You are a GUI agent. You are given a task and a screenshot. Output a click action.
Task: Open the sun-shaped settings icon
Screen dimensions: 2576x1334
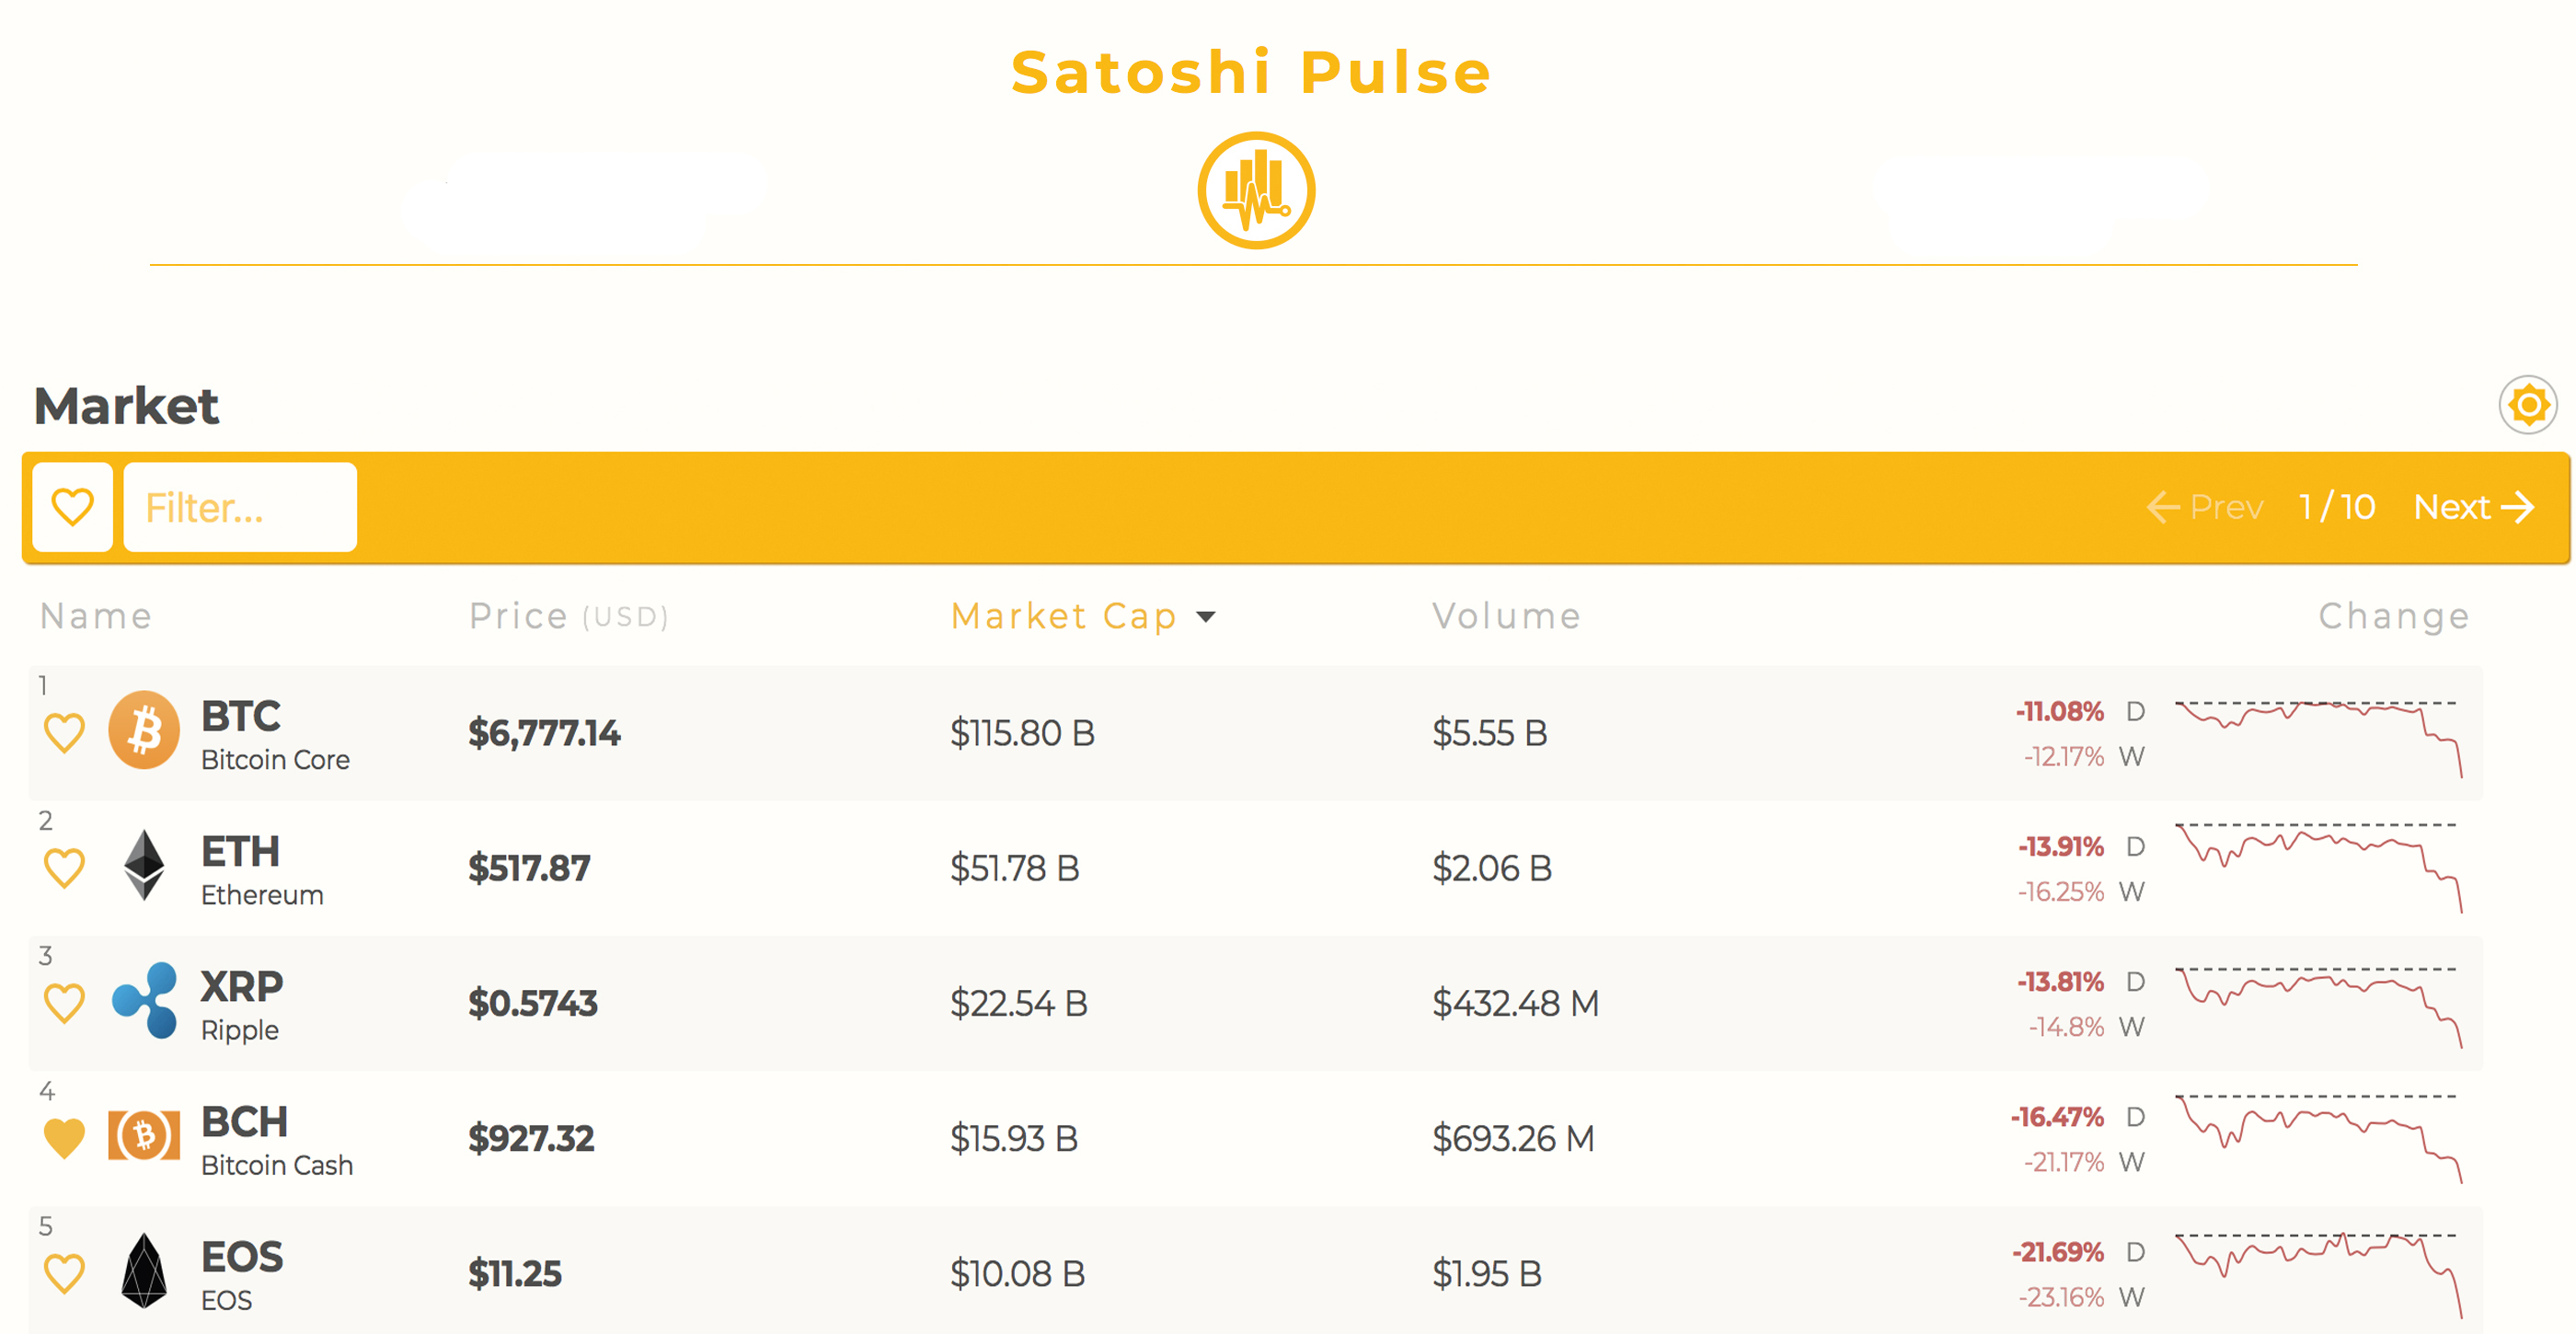[x=2528, y=405]
